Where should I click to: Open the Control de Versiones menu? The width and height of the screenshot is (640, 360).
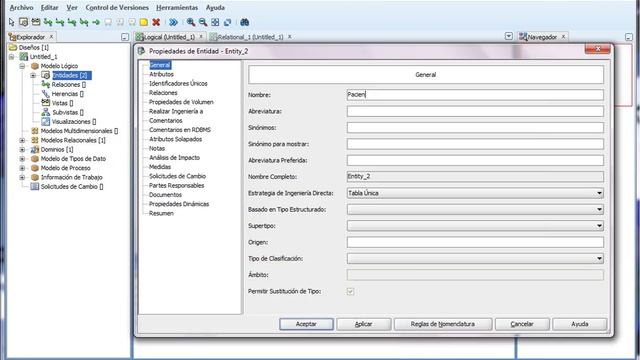tap(117, 7)
